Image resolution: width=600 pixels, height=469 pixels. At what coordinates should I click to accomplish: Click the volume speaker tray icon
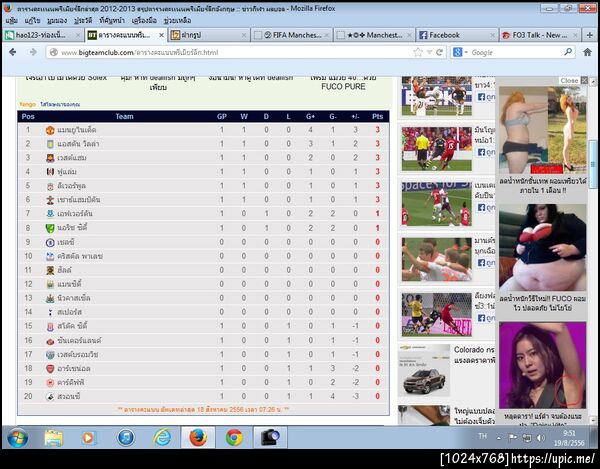(540, 438)
